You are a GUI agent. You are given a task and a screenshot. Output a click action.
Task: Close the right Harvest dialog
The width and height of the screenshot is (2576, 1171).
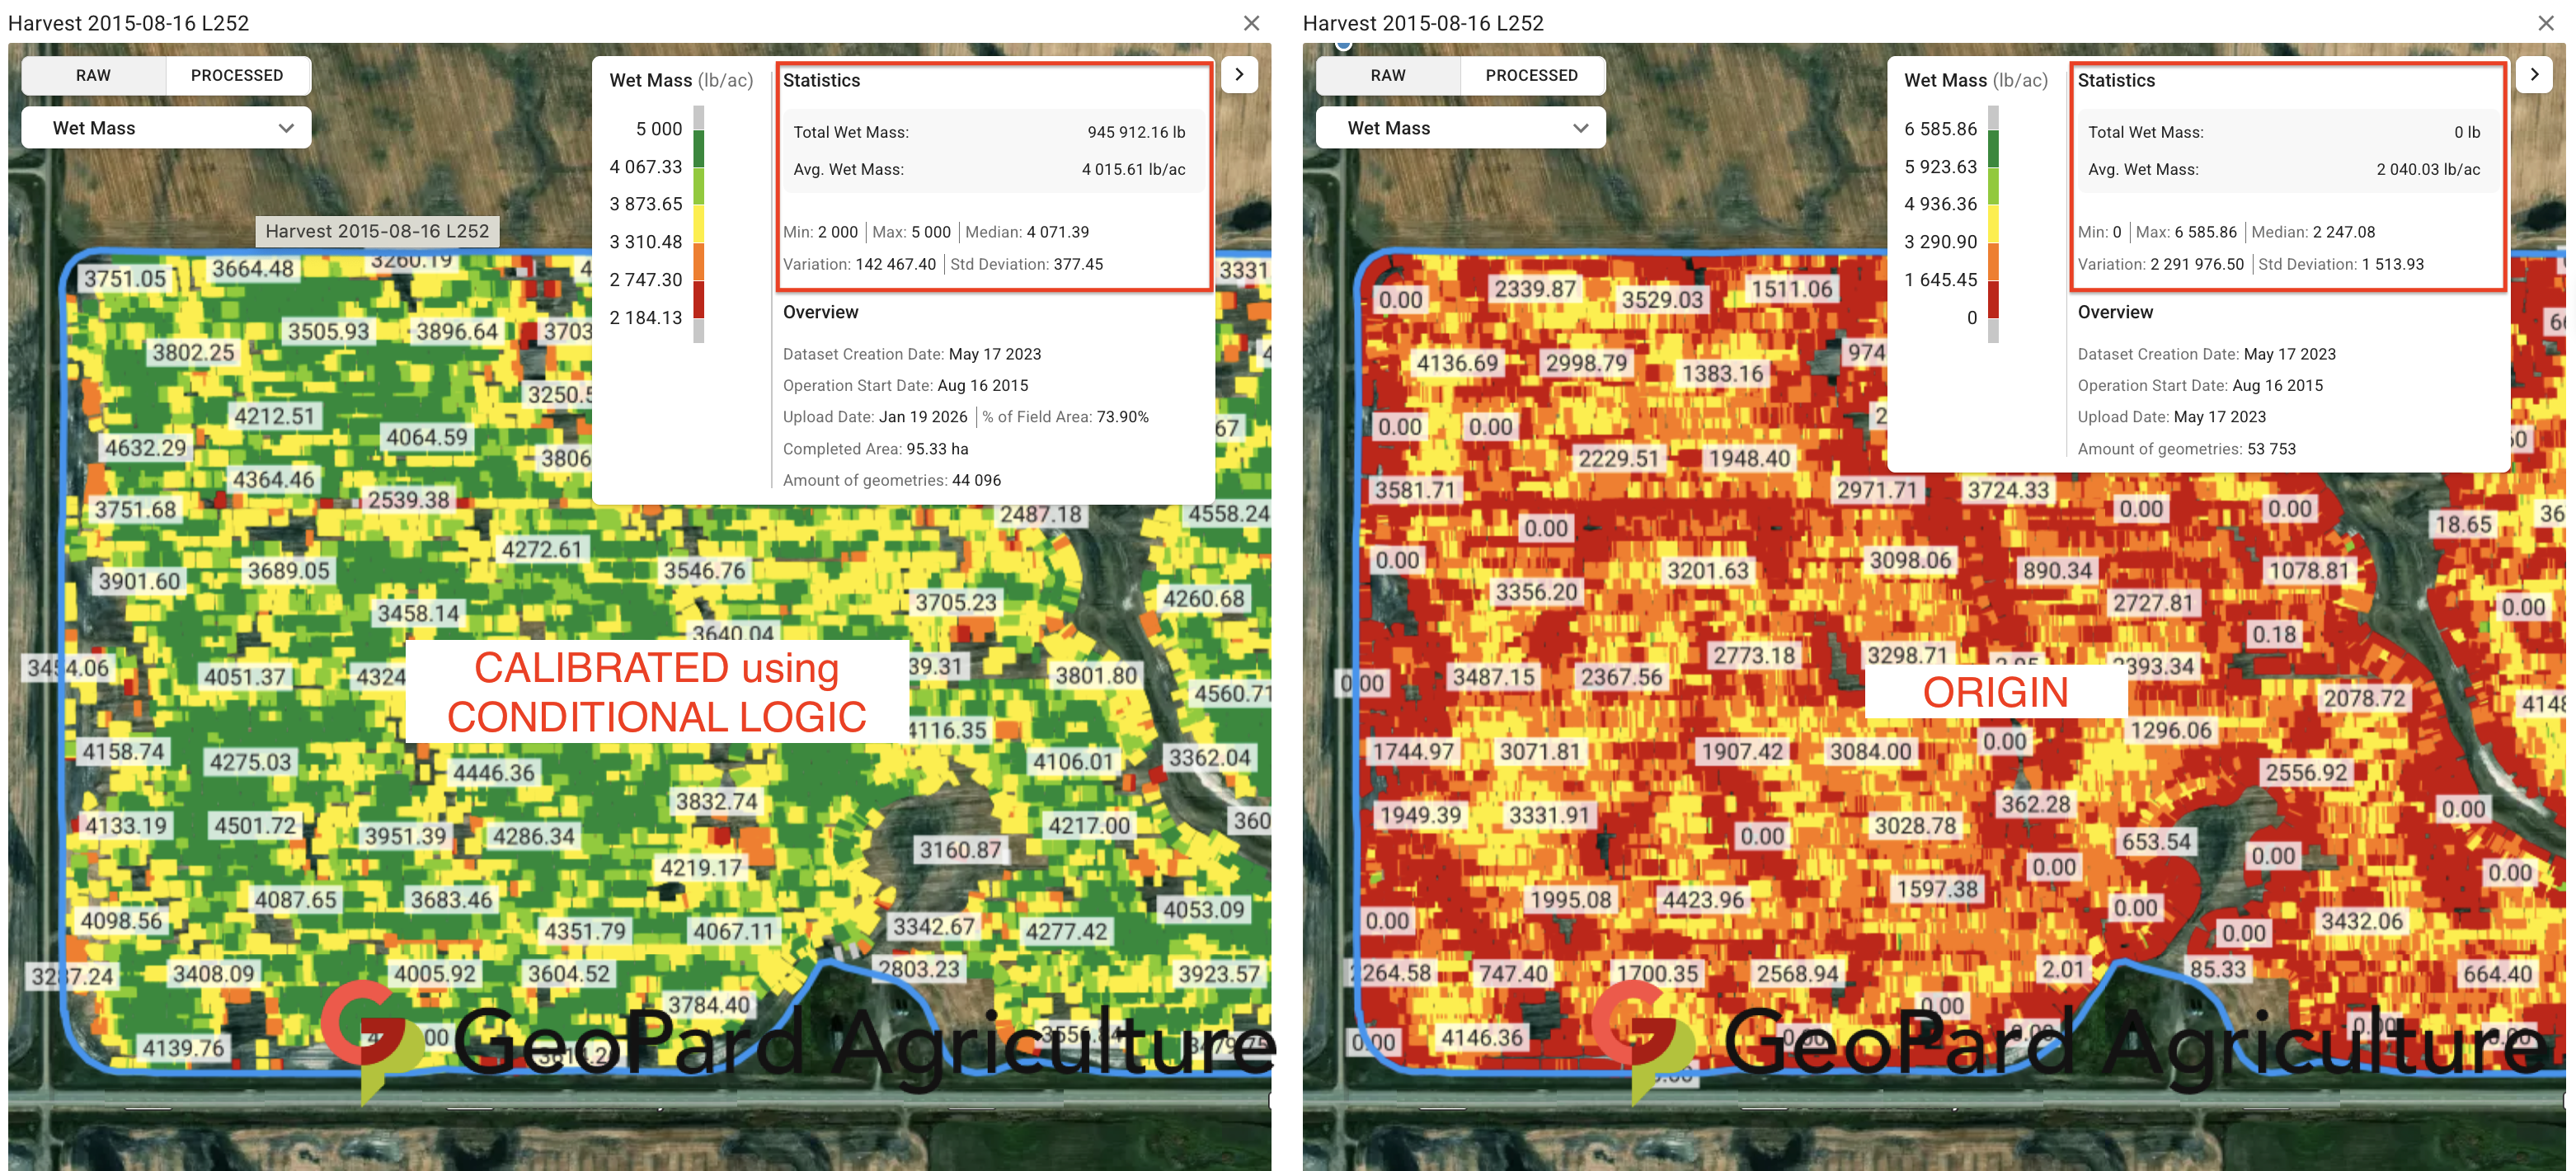tap(2546, 22)
